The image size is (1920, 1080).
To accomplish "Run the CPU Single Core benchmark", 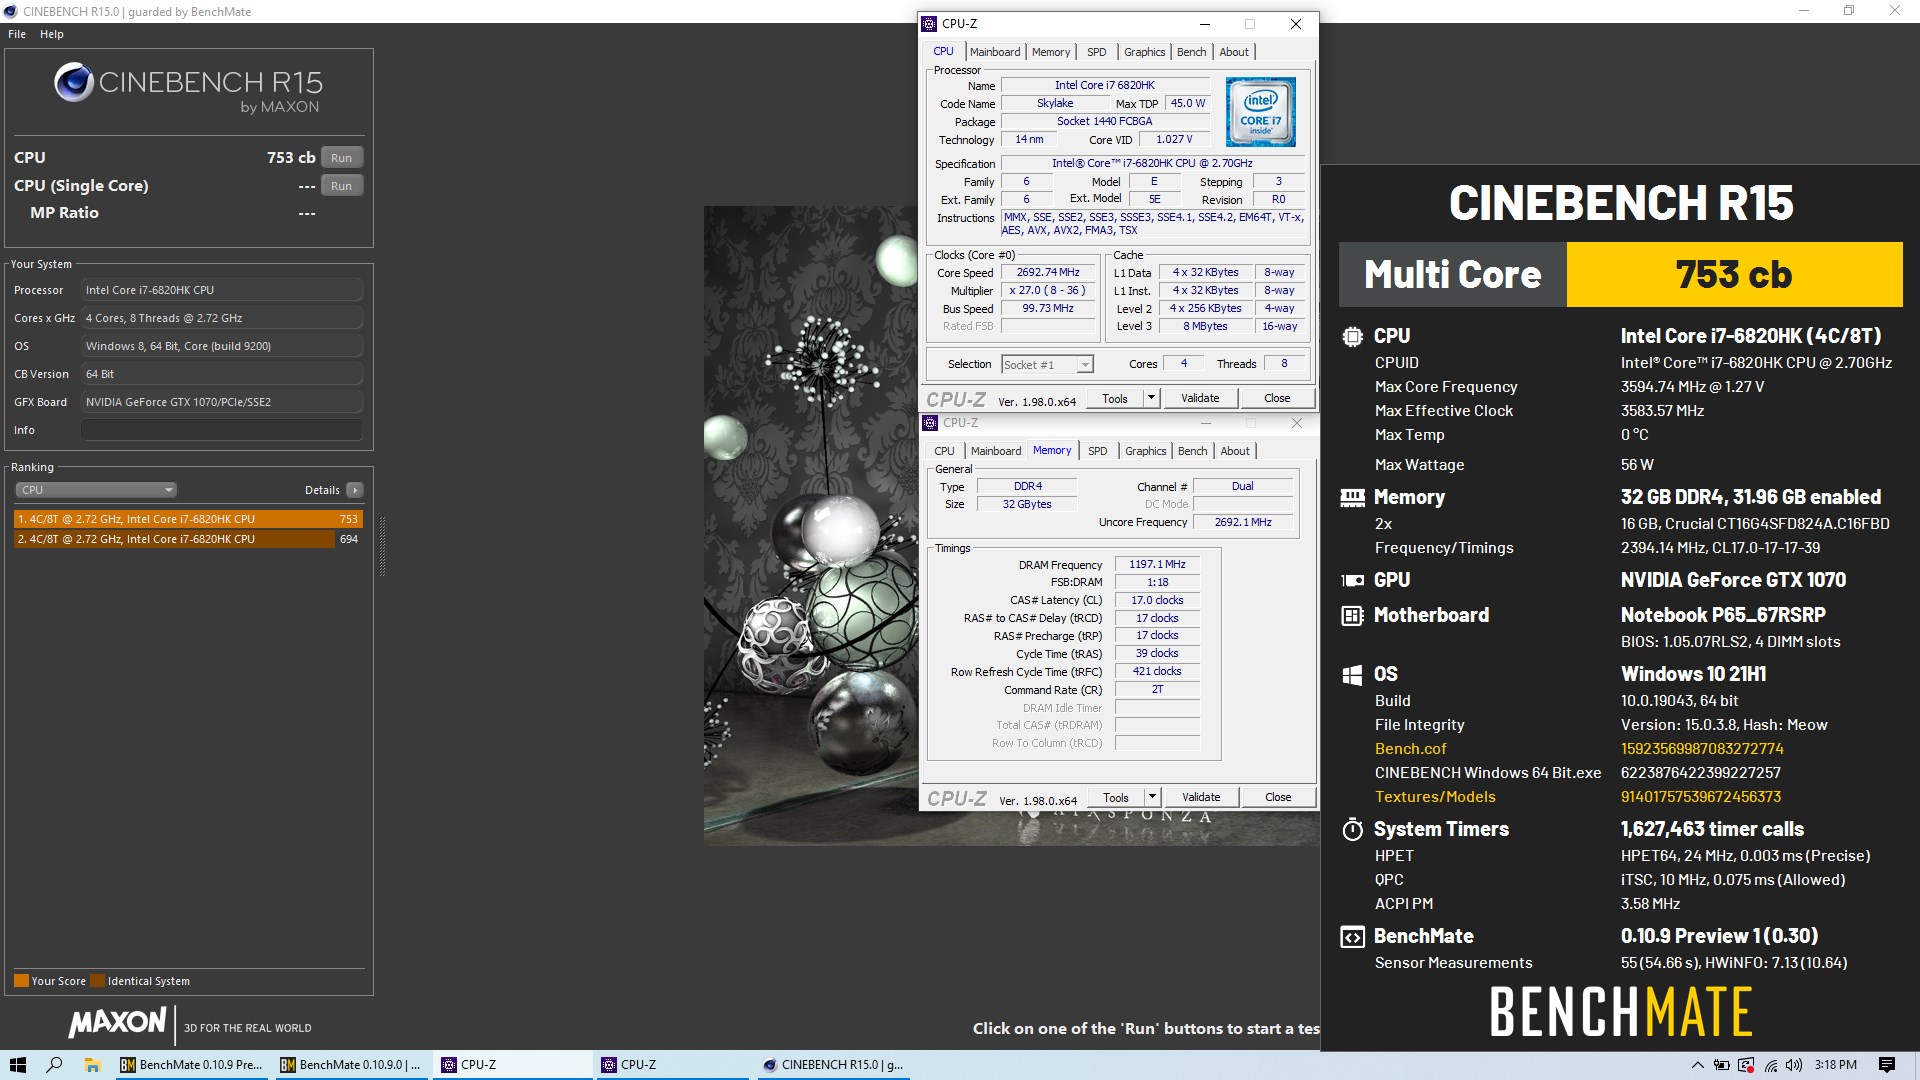I will pos(342,186).
